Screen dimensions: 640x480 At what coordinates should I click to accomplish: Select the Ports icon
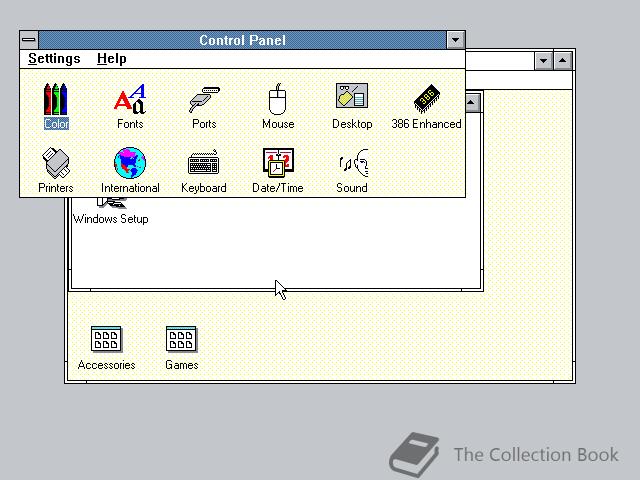[204, 99]
